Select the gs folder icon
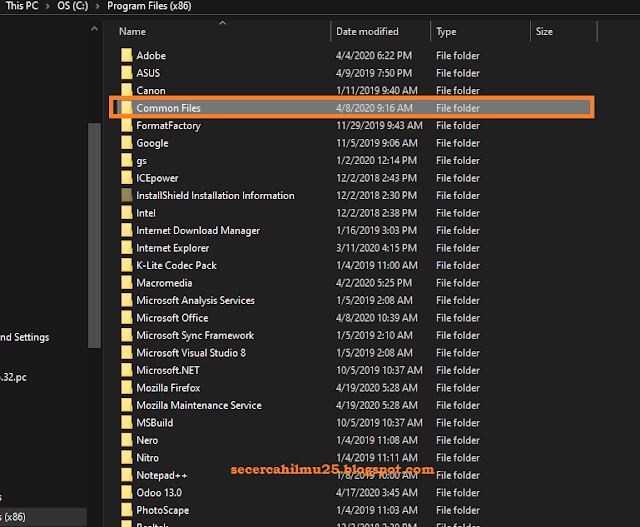 pos(127,160)
